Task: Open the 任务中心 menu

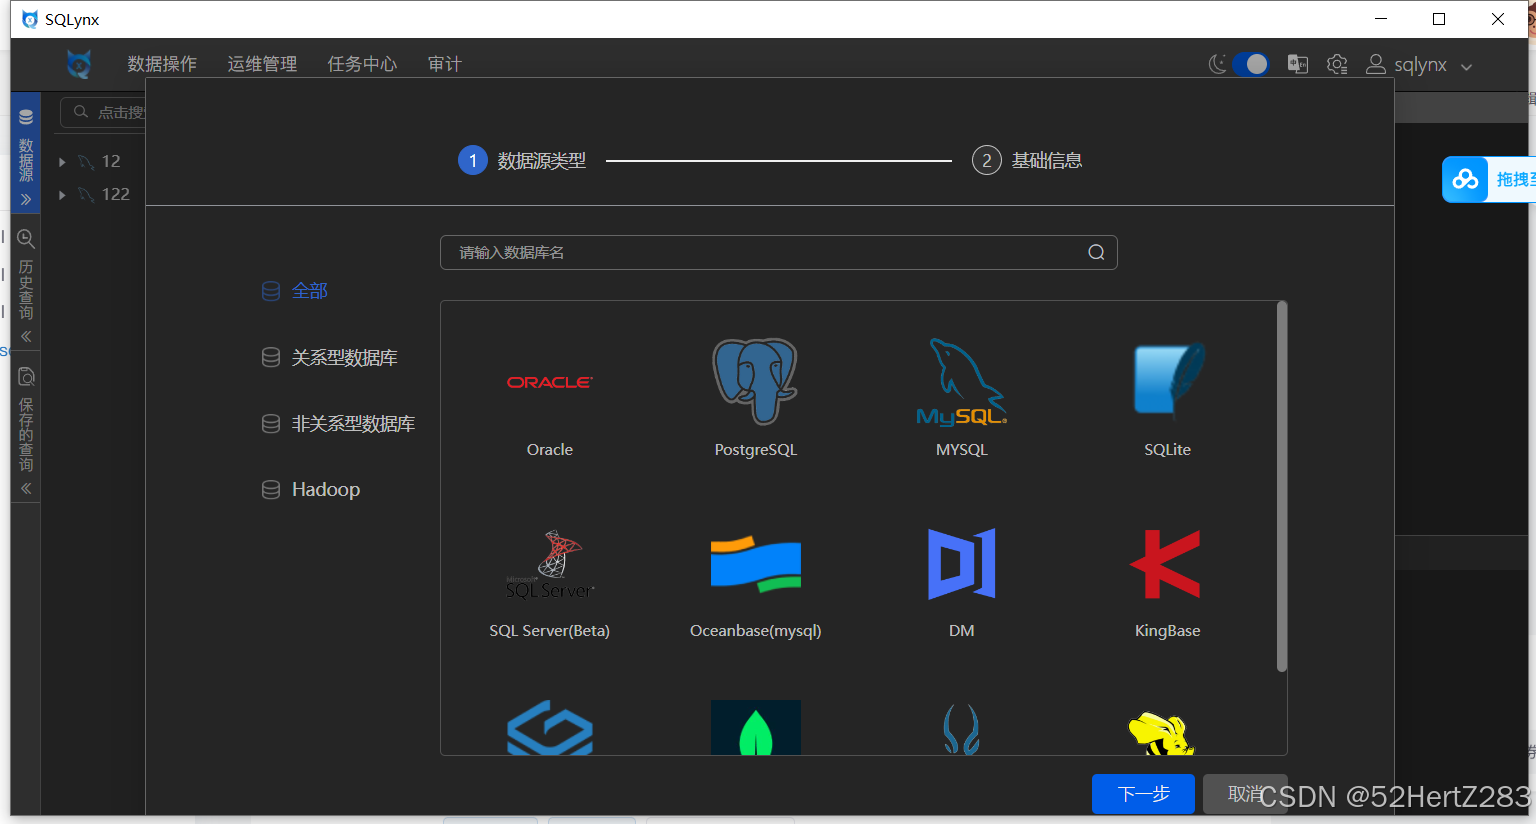Action: point(362,64)
